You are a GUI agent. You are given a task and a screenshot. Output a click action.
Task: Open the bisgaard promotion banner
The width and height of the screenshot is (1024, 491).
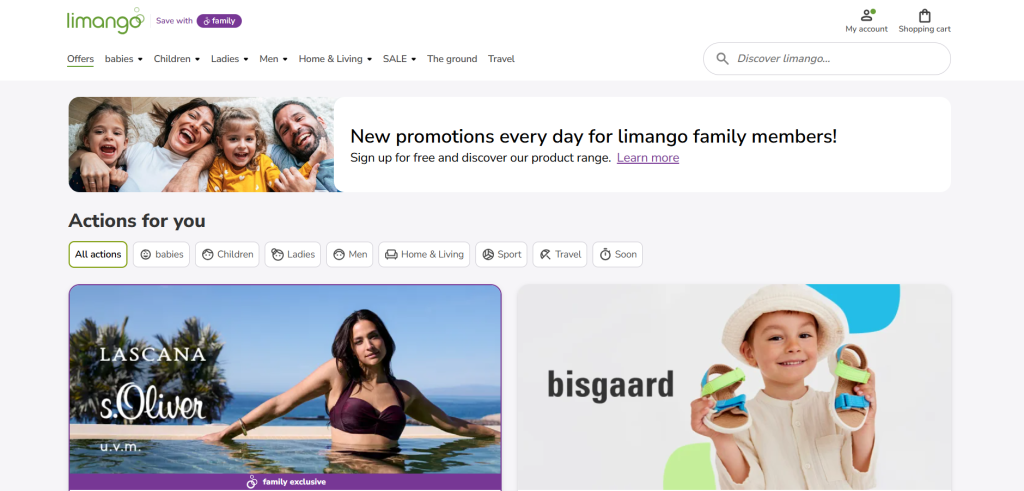click(x=734, y=387)
